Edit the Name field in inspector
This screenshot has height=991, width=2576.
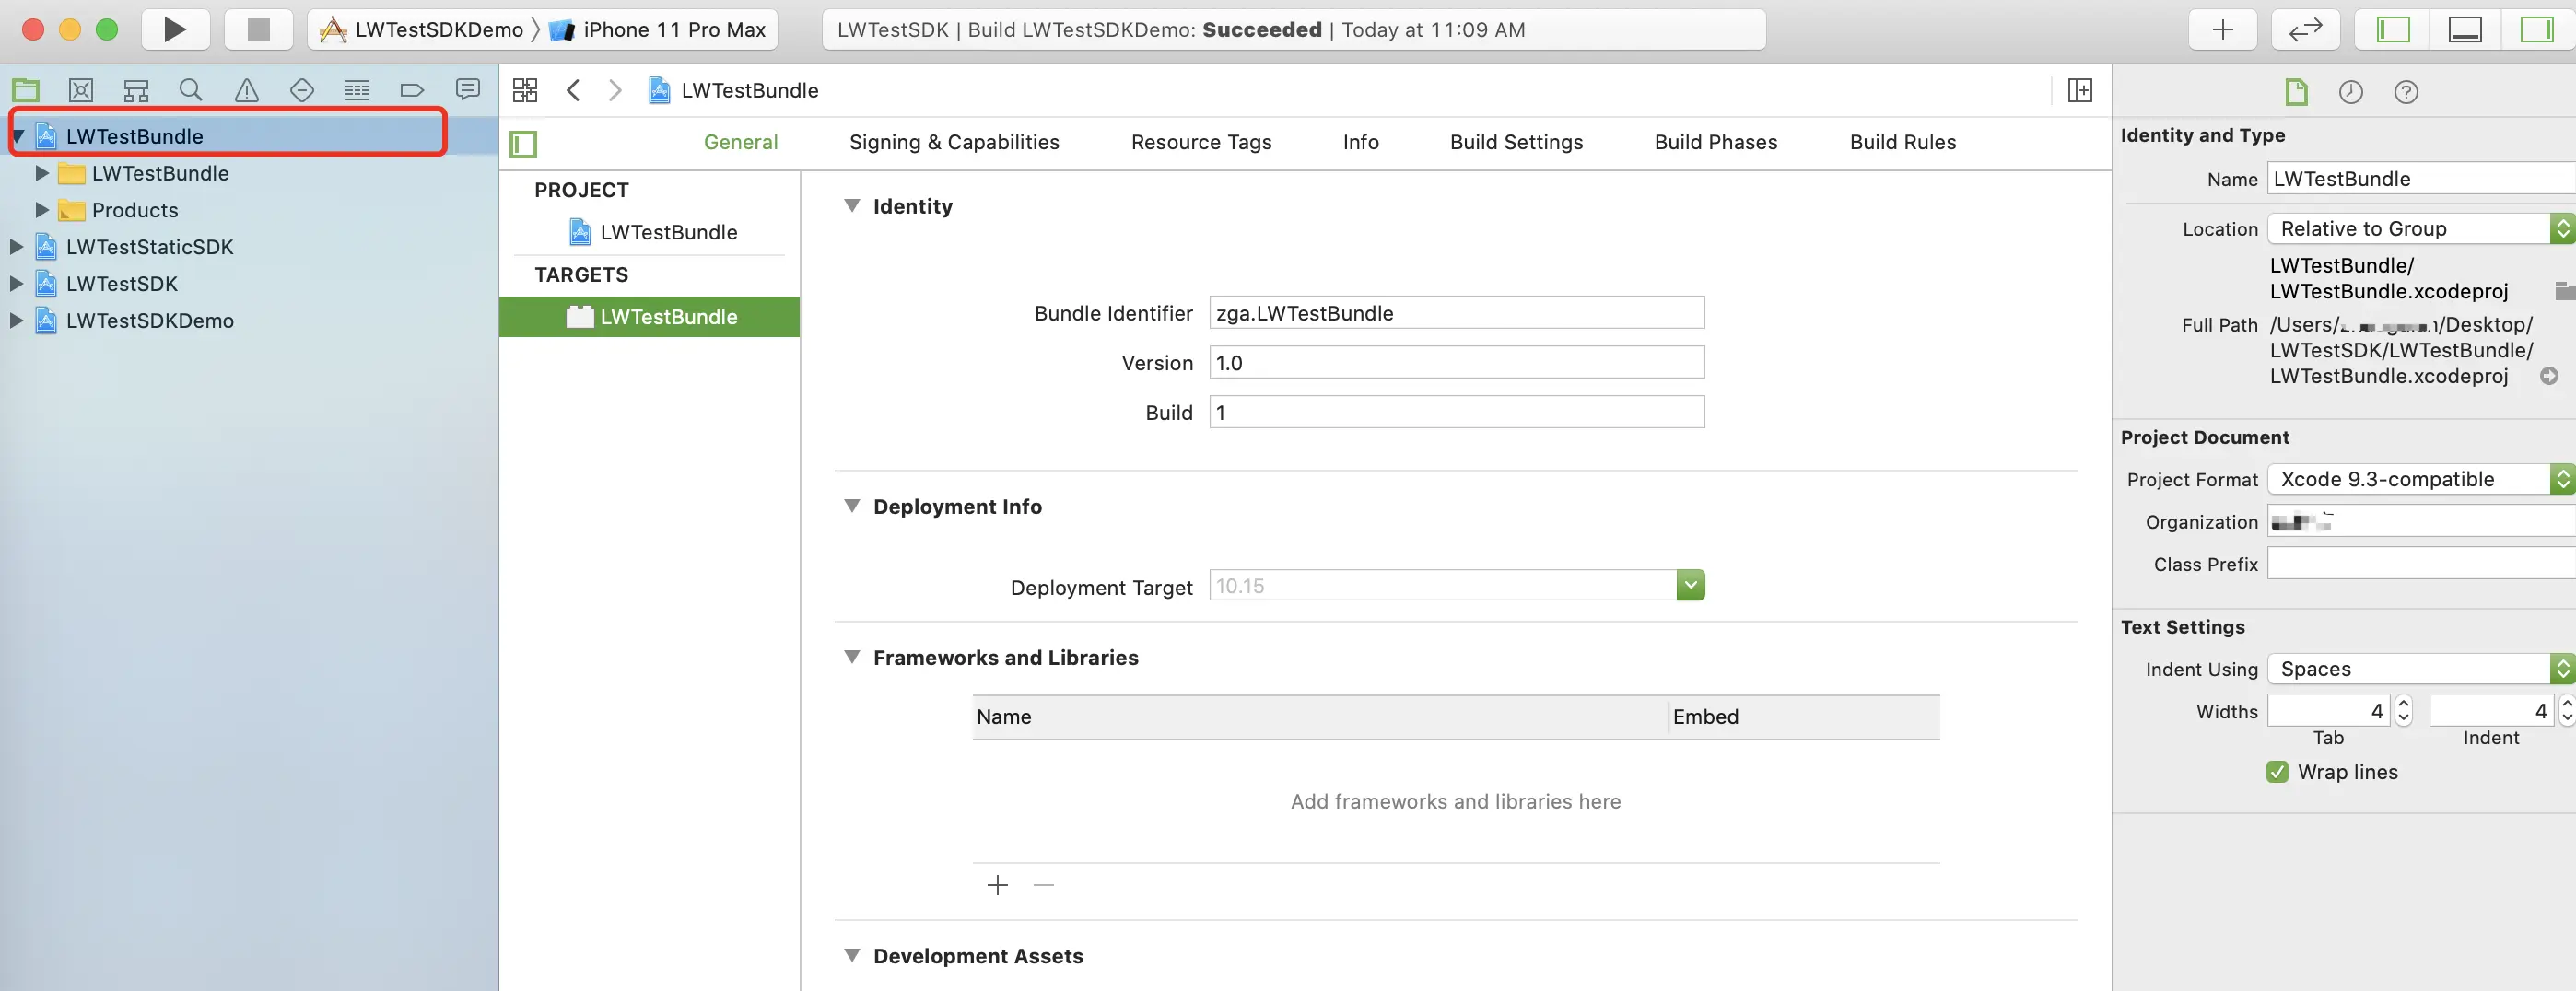click(2420, 179)
